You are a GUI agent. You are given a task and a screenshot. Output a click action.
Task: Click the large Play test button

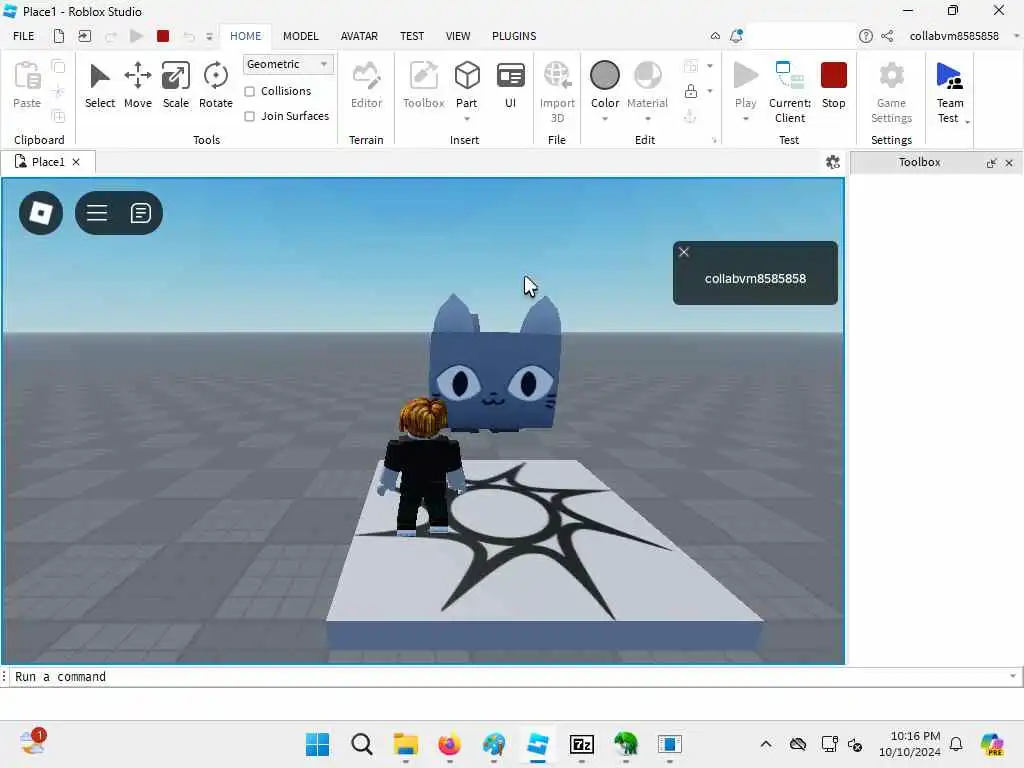(745, 85)
